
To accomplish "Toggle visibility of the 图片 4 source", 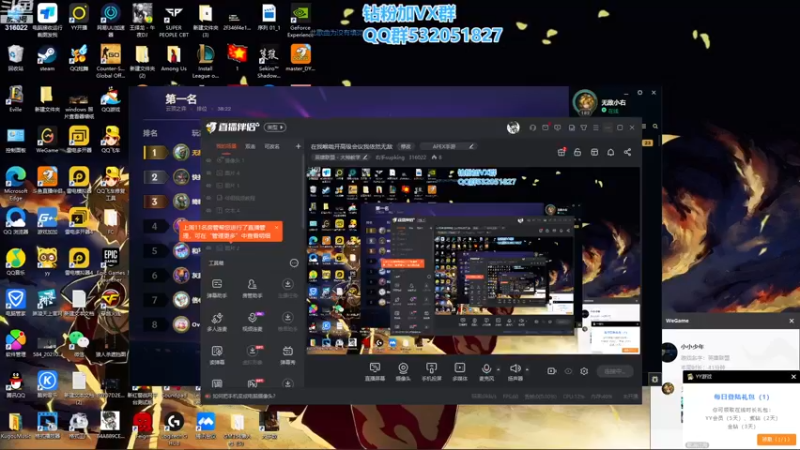I will (209, 173).
